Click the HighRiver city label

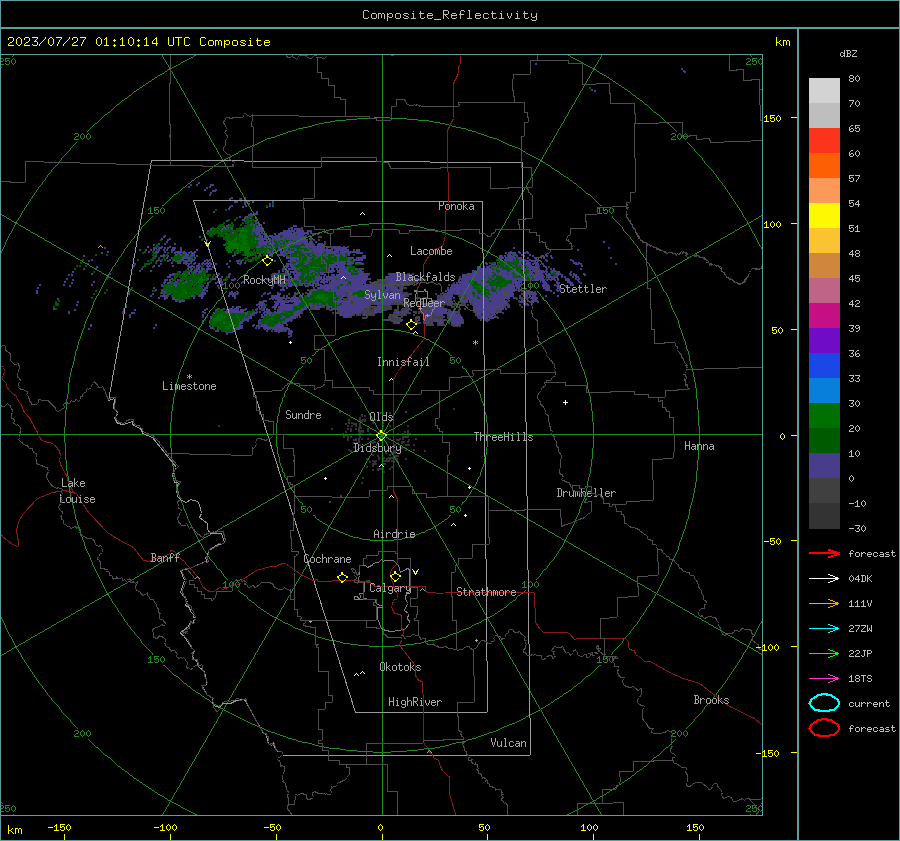pyautogui.click(x=415, y=702)
